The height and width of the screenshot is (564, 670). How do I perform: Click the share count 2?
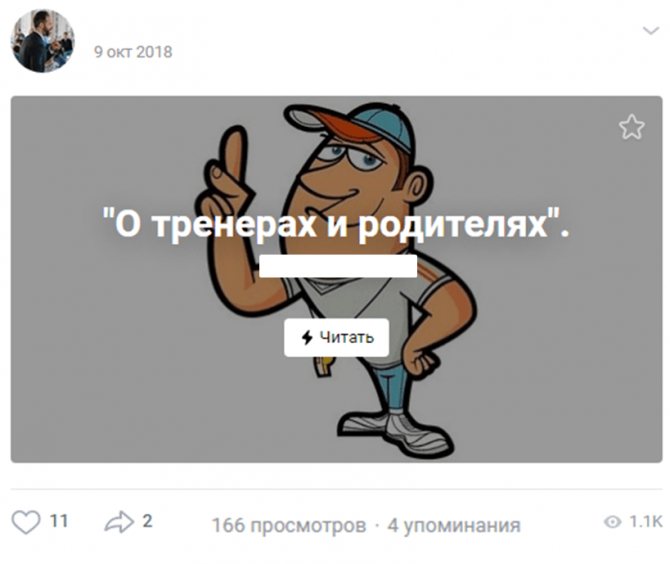click(147, 521)
